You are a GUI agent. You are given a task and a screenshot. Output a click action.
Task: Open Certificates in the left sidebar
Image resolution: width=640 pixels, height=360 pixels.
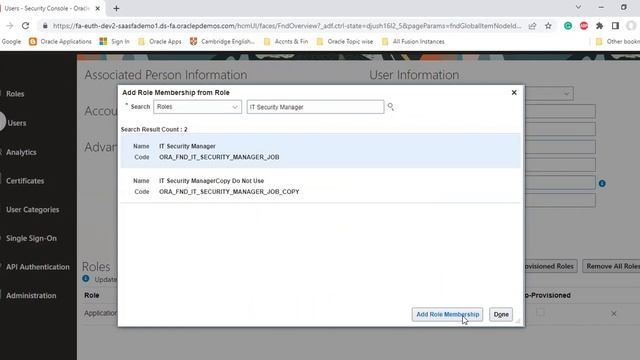[x=25, y=181]
